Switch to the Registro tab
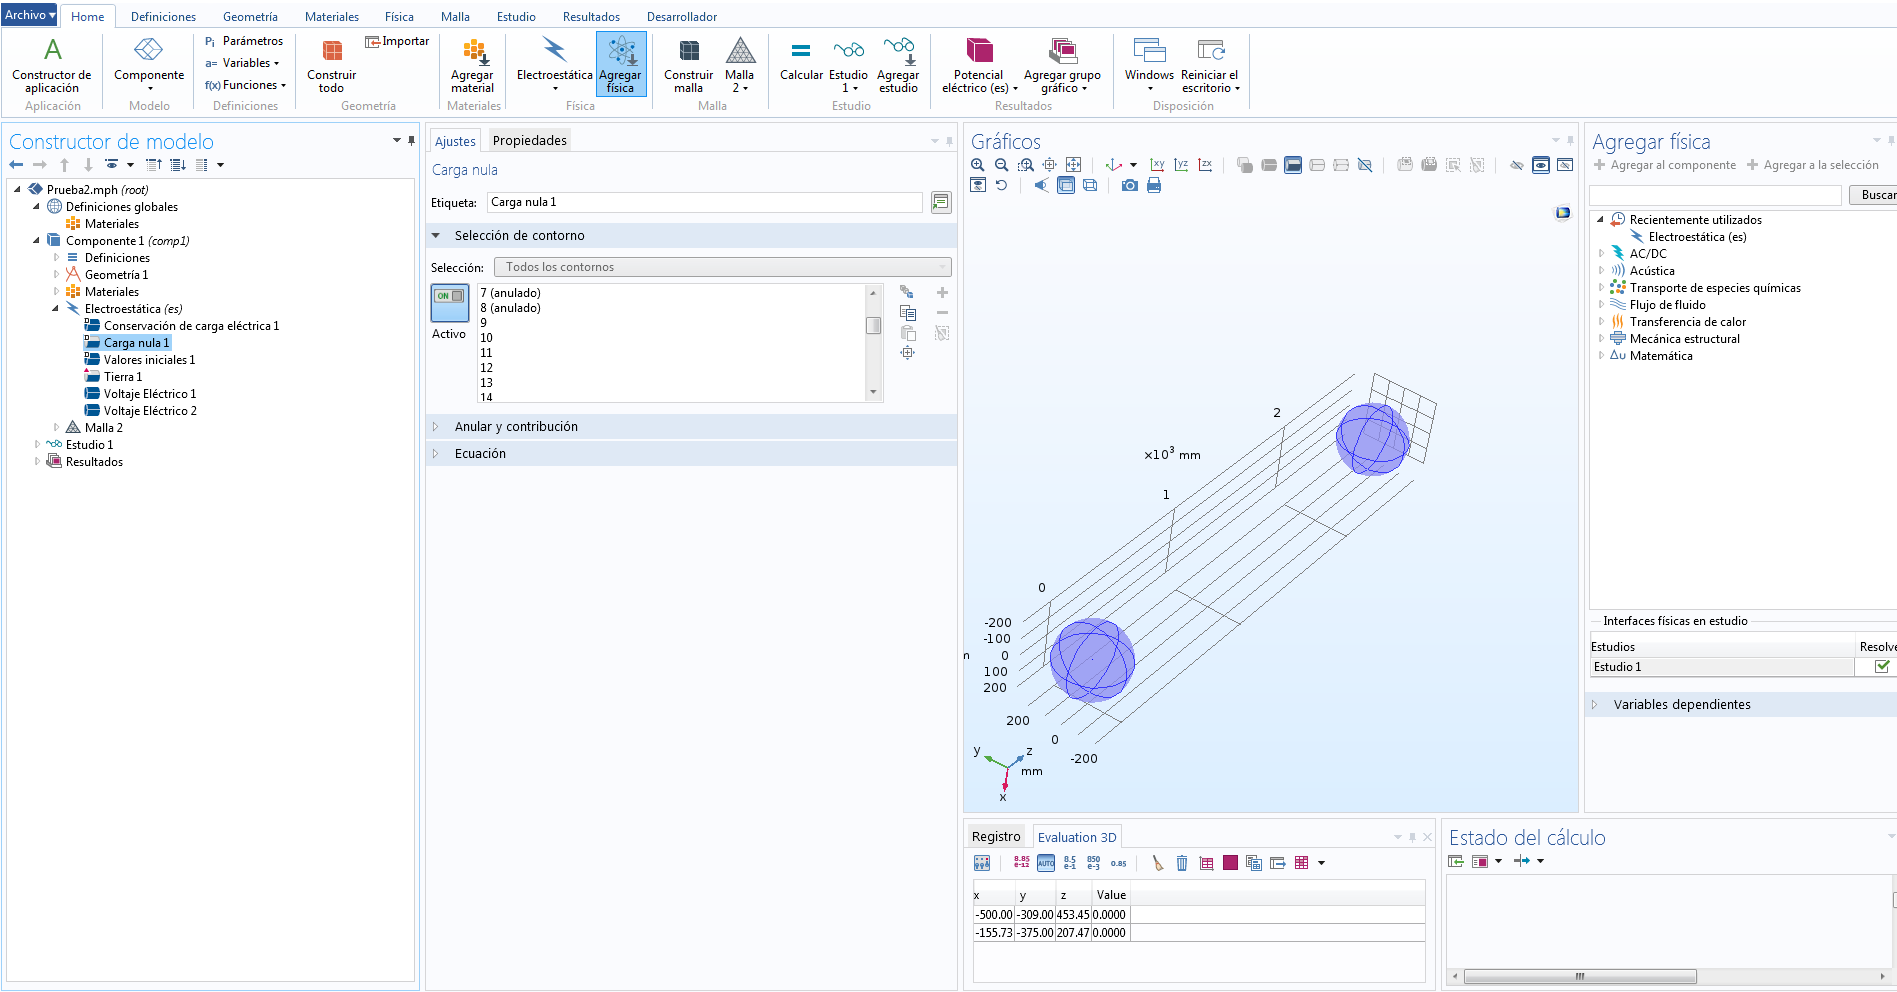This screenshot has width=1897, height=992. pyautogui.click(x=995, y=837)
